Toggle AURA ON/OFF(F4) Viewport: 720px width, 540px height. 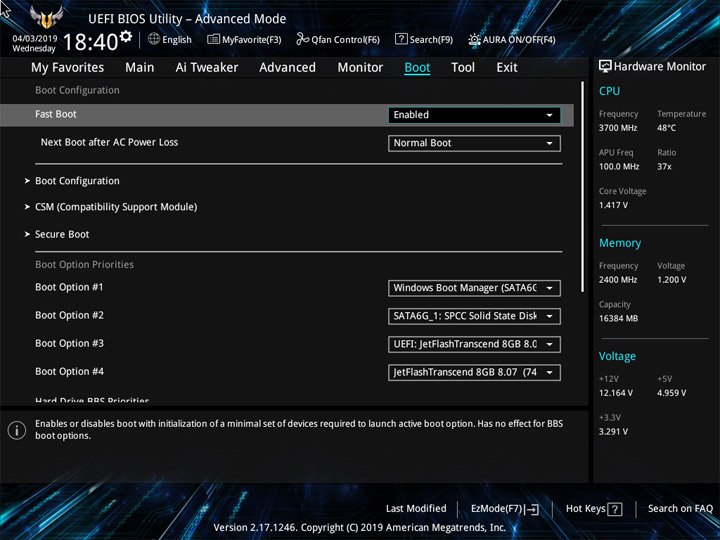pyautogui.click(x=512, y=39)
